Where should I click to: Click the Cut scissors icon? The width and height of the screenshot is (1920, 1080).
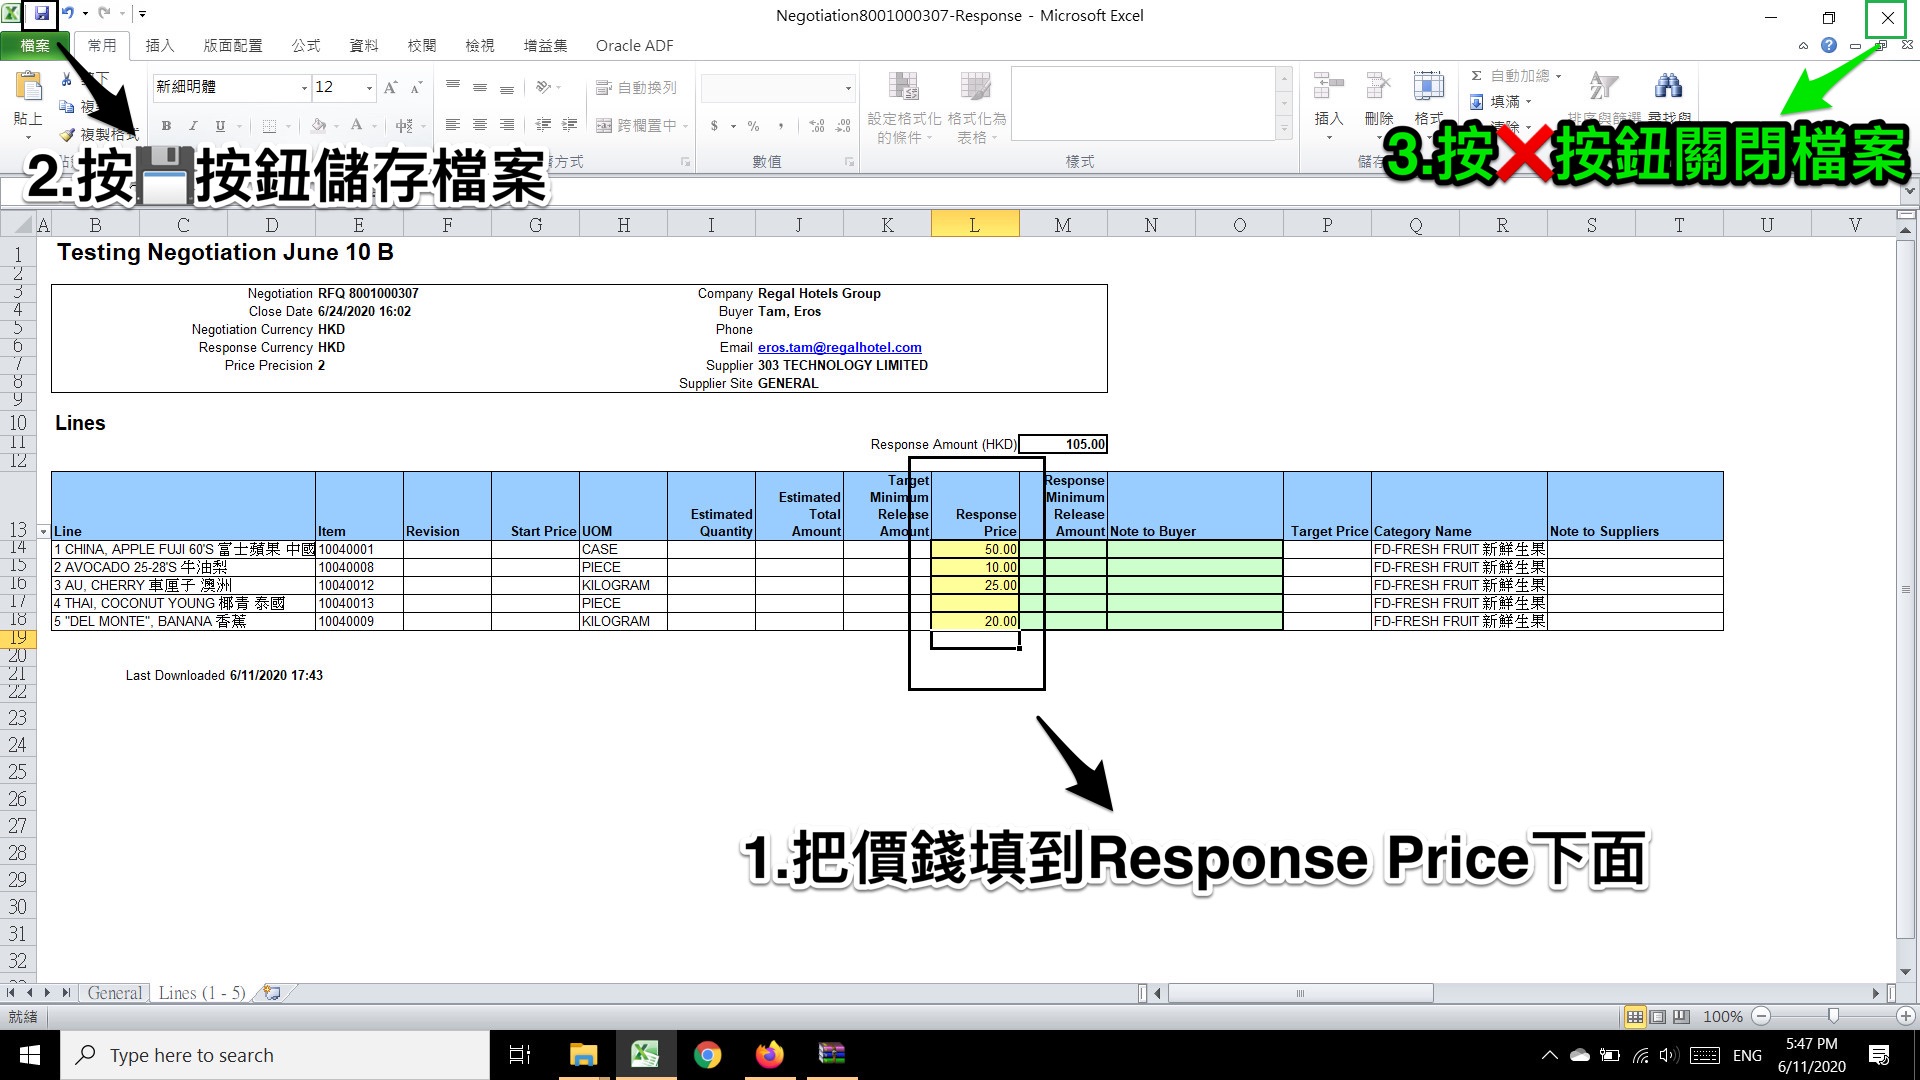(x=67, y=78)
